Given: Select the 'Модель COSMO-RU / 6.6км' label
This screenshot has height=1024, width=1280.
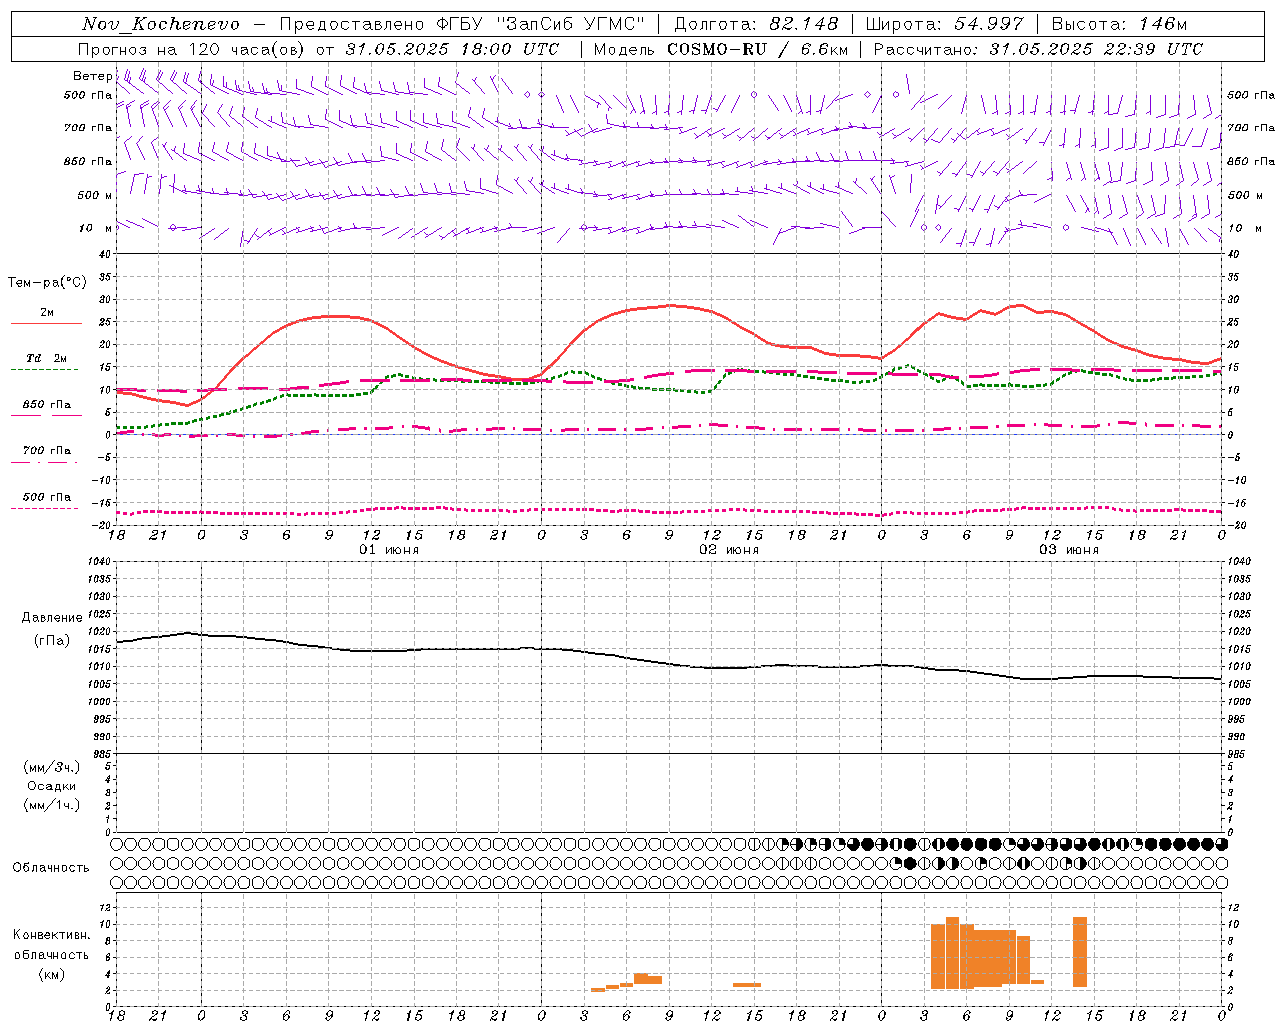Looking at the screenshot, I should [x=720, y=49].
